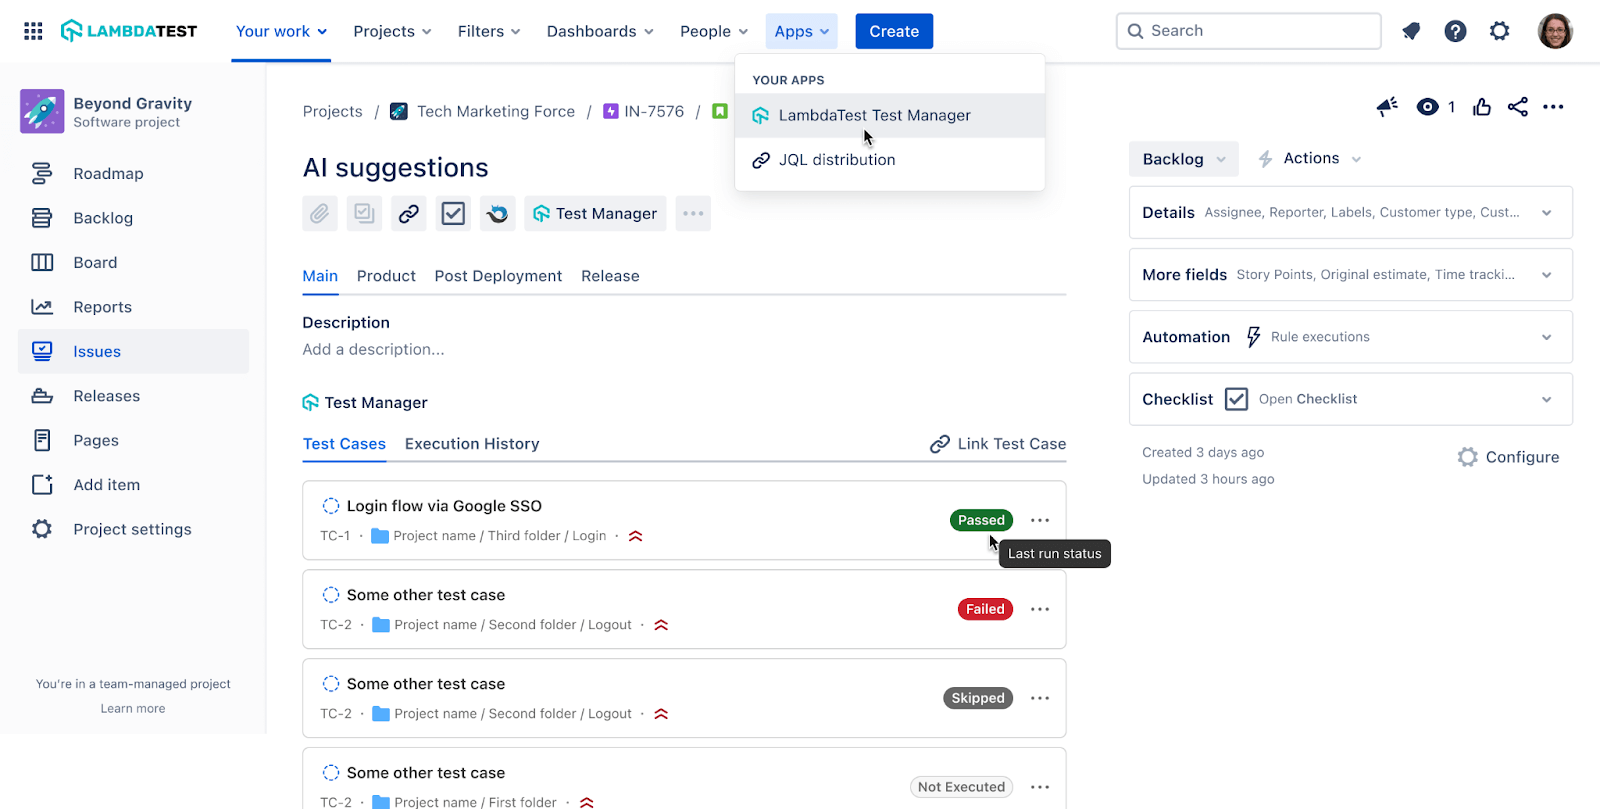Viewport: 1600px width, 809px height.
Task: Click the Configure gear icon
Action: pos(1467,457)
